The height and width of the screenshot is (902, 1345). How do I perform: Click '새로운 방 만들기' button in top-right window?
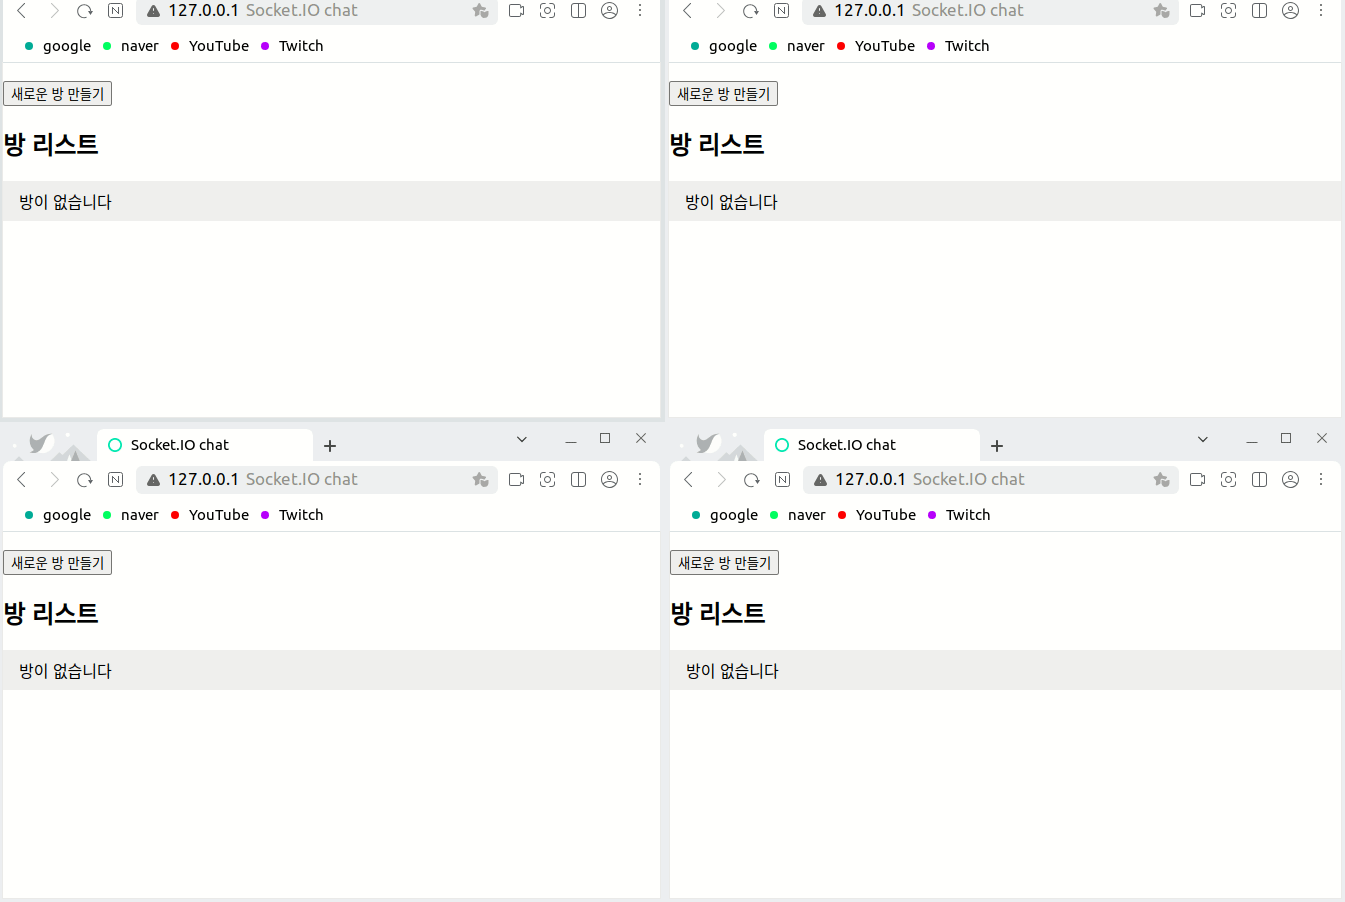click(x=724, y=94)
